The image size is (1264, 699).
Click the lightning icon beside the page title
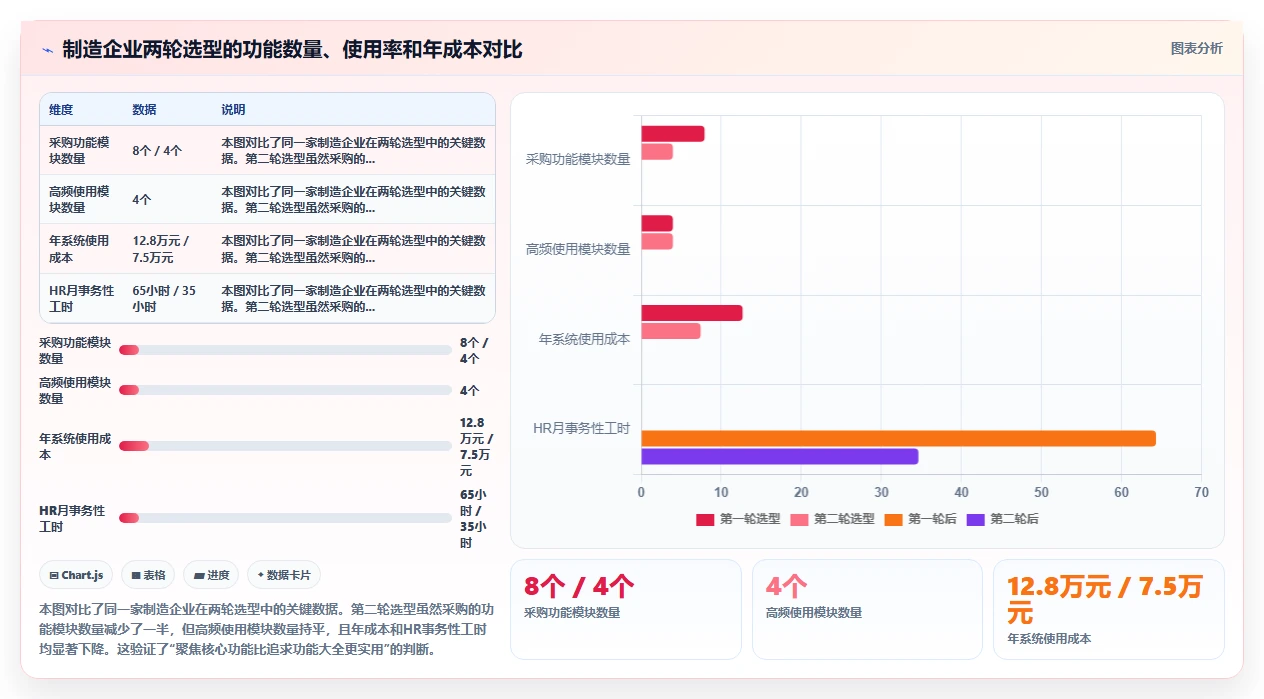(47, 49)
